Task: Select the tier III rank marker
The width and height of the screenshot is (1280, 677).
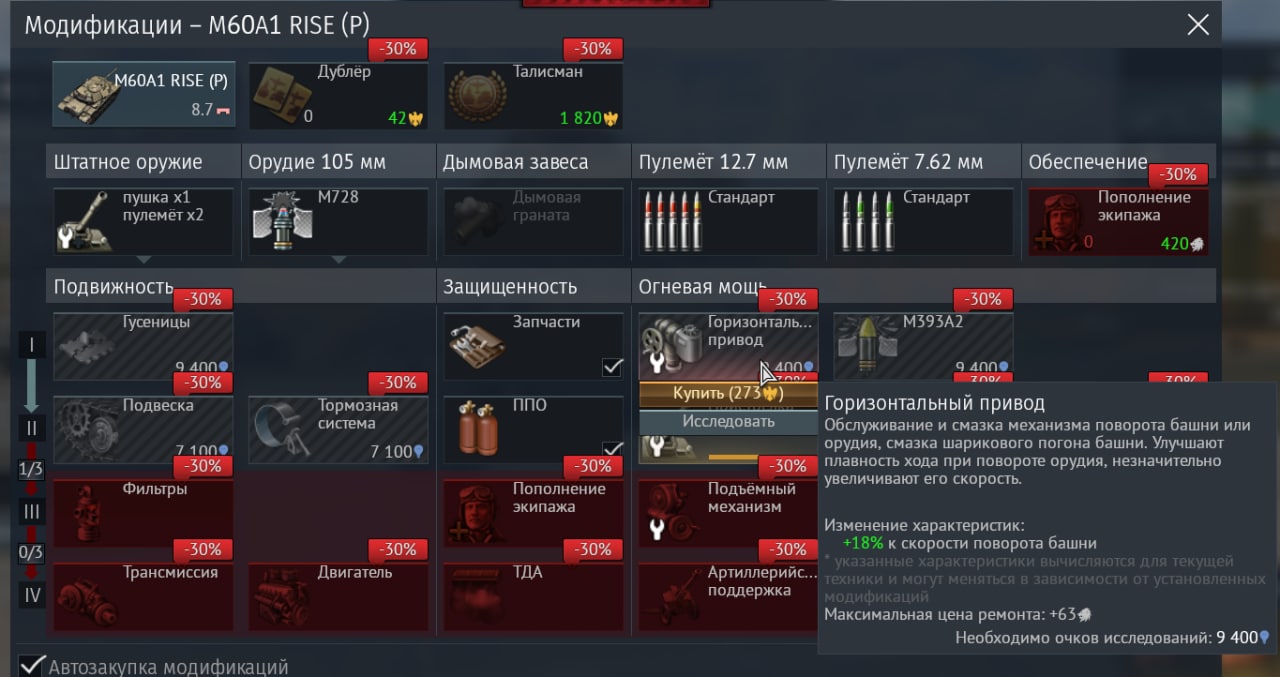Action: click(x=32, y=512)
